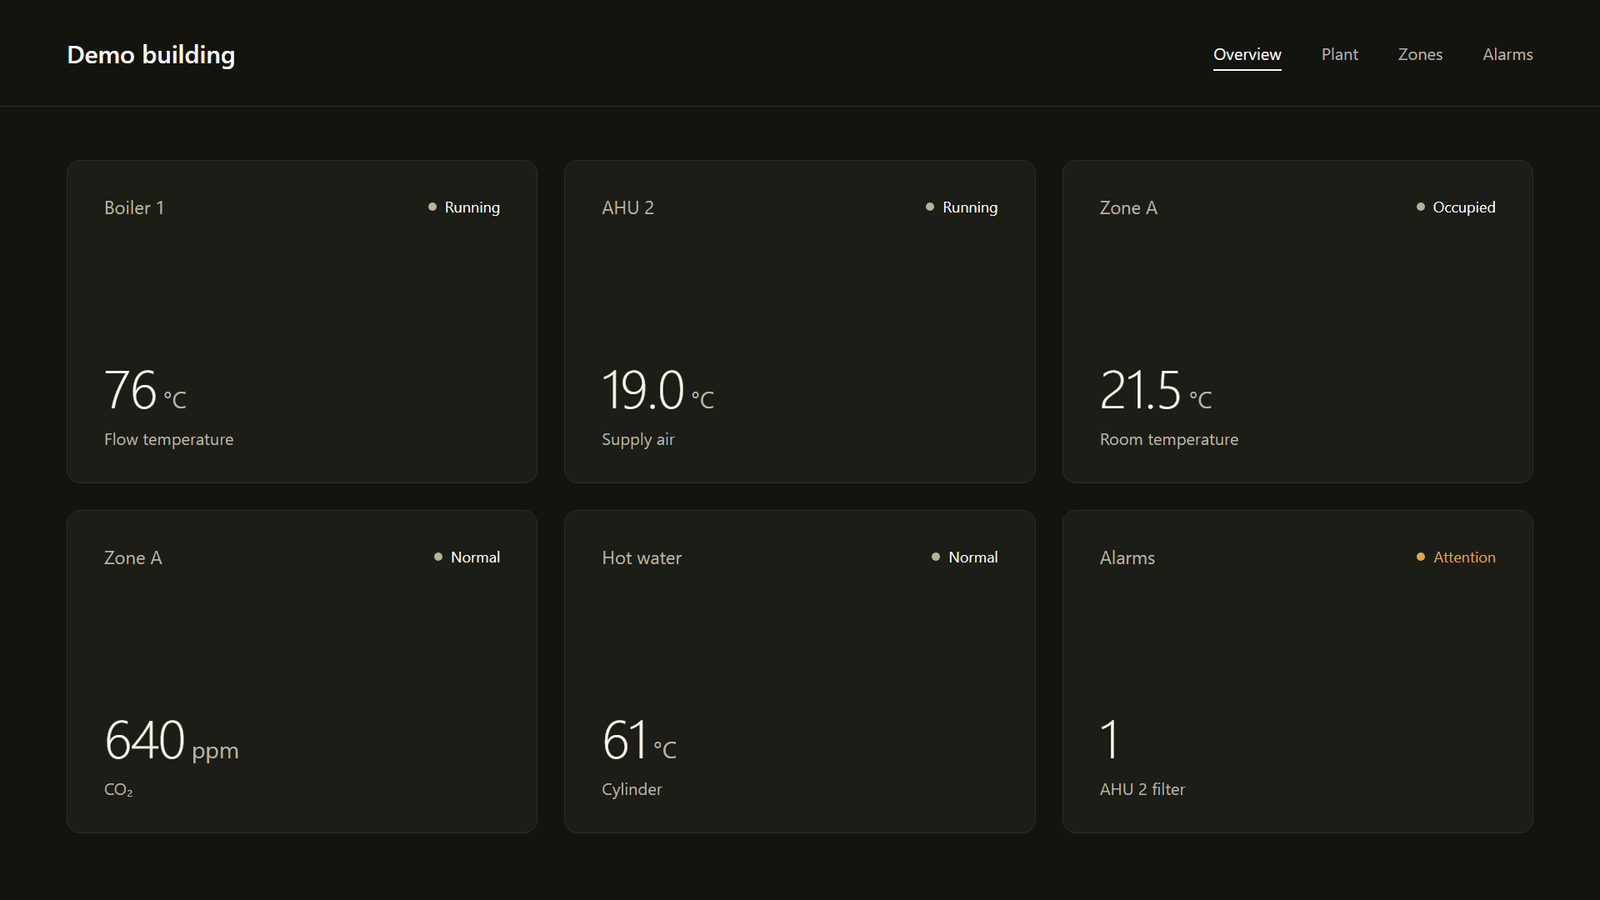Select the 76 °C flow temperature value
1600x900 pixels.
pyautogui.click(x=145, y=390)
